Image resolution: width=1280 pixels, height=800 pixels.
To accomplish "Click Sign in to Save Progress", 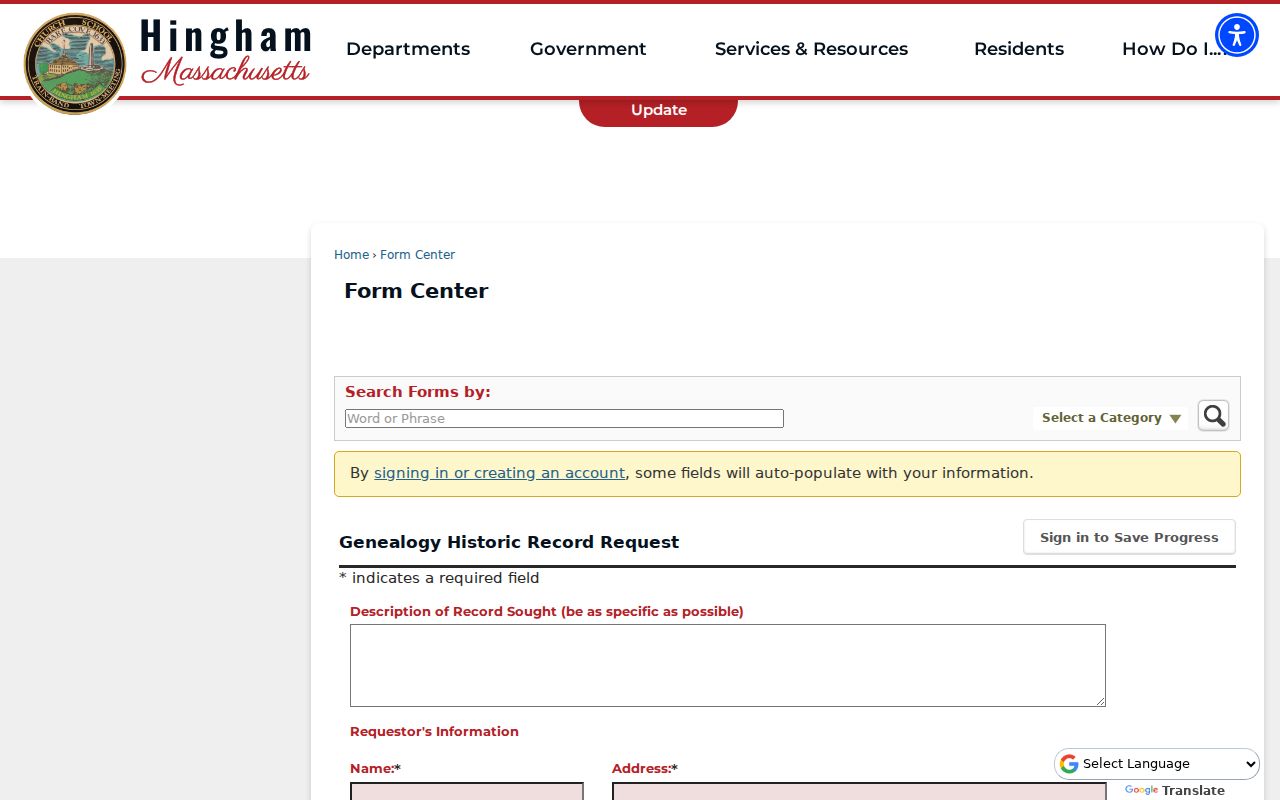I will 1129,537.
